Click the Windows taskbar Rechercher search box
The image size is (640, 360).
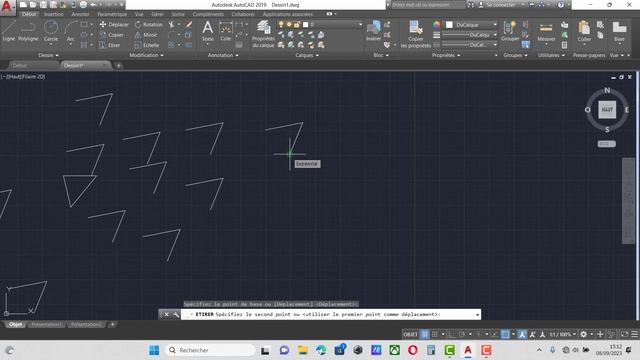click(210, 350)
